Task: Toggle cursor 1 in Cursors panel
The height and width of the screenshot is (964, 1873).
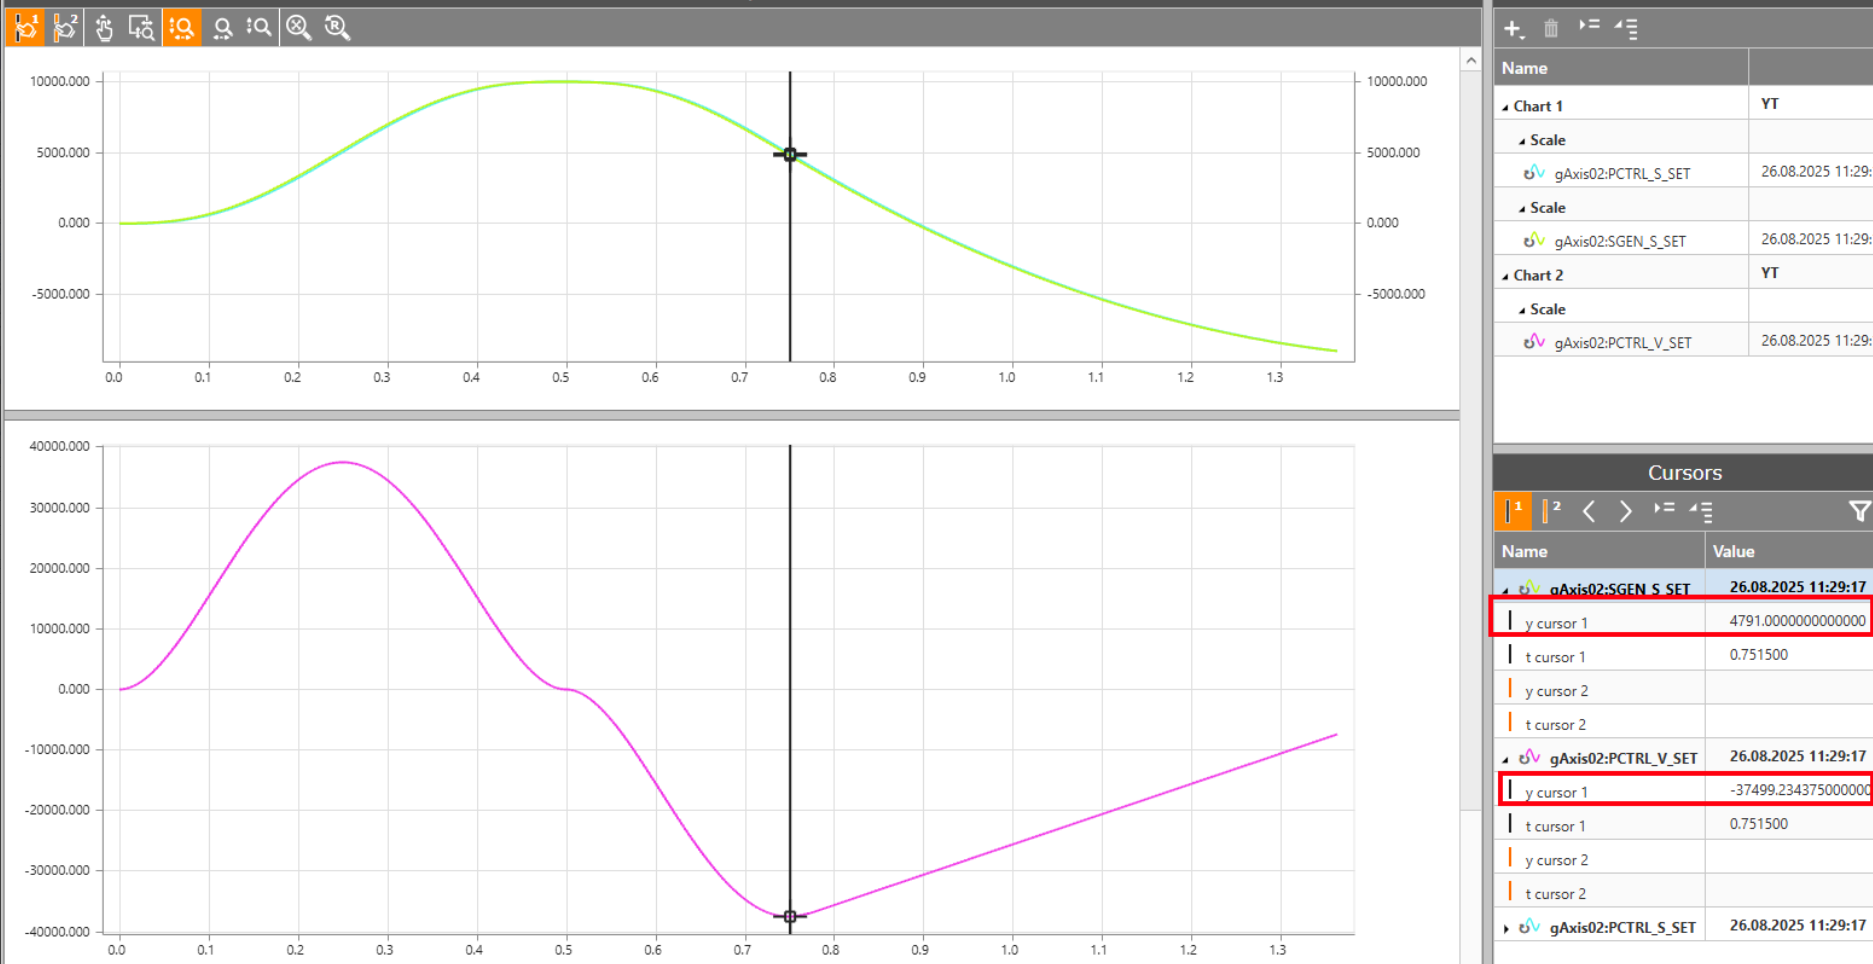Action: (x=1513, y=511)
